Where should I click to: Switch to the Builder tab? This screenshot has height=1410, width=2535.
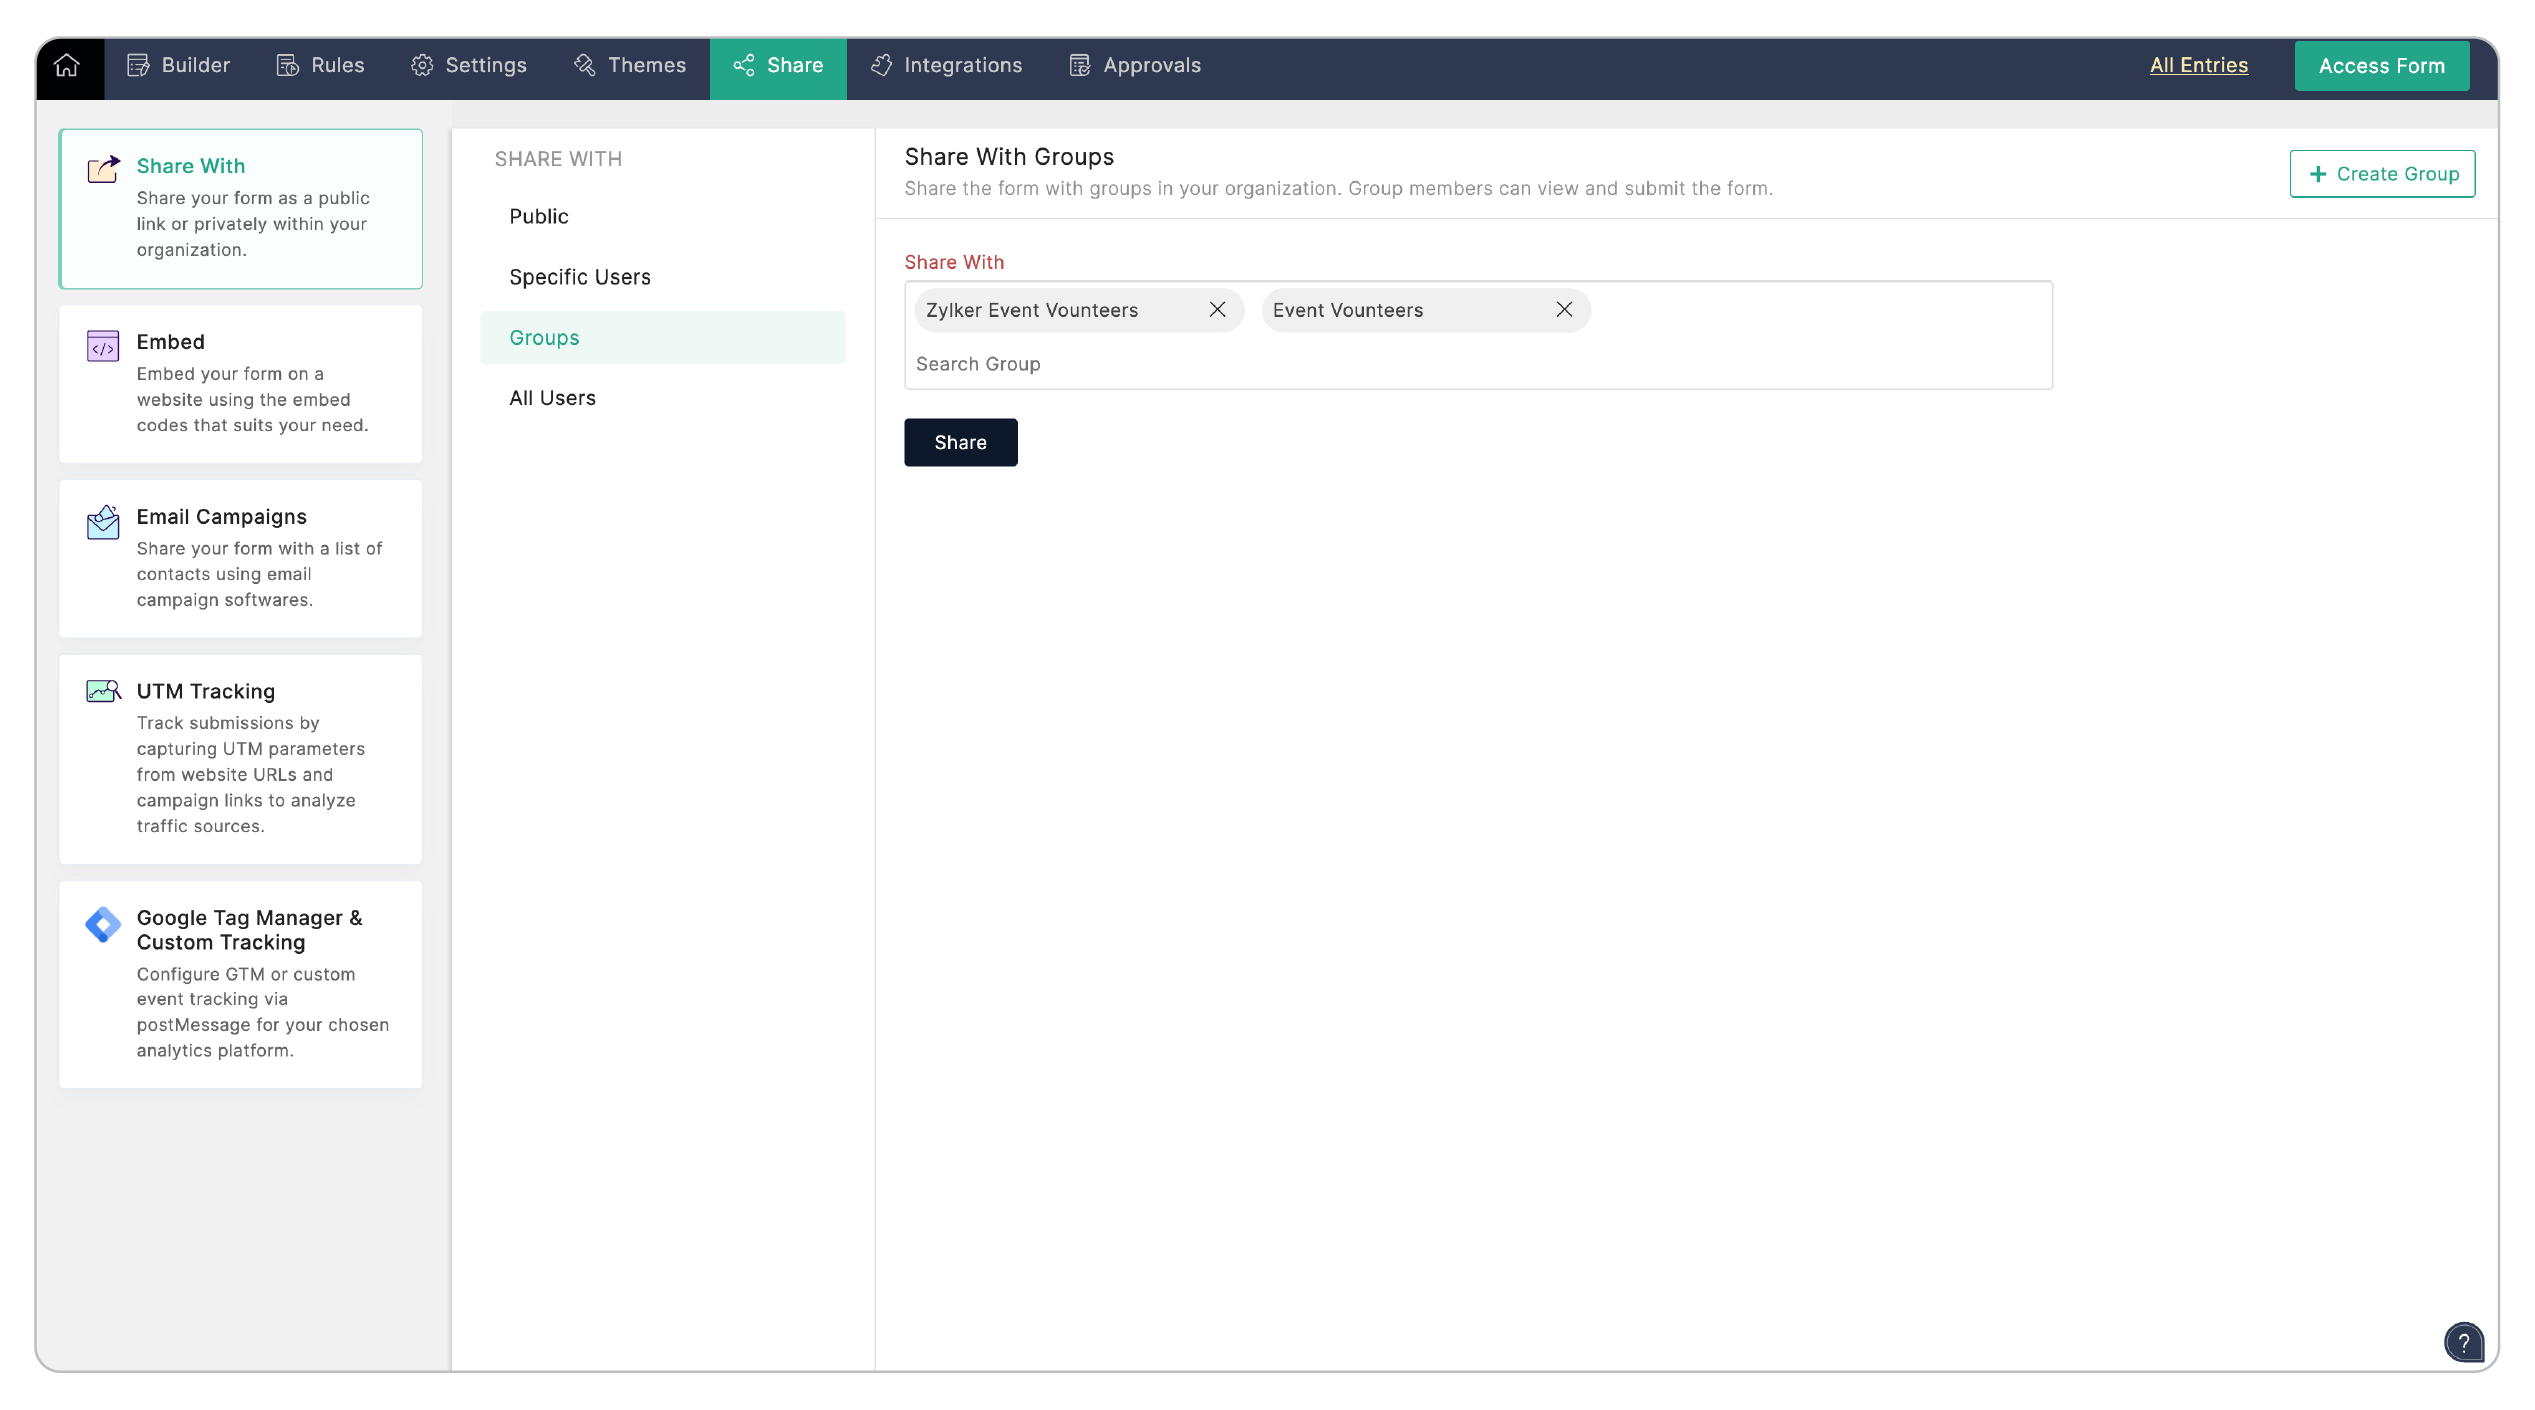(179, 66)
